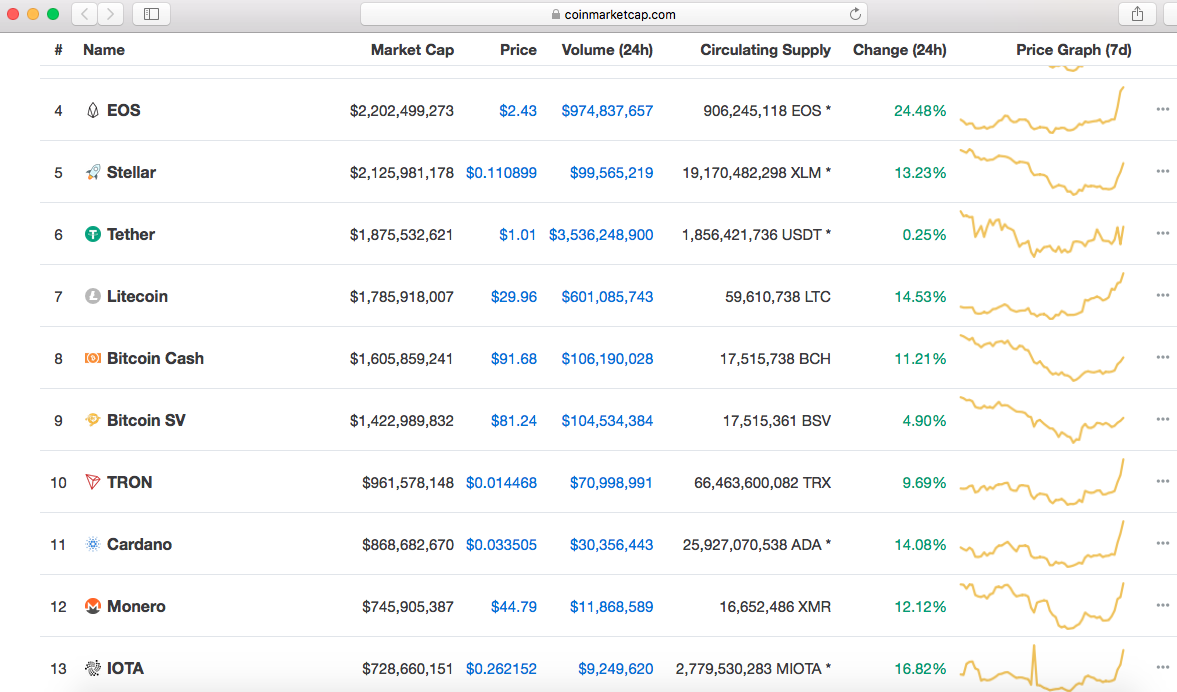This screenshot has height=692, width=1177.
Task: Open the IOTA 7-day price graph
Action: click(1042, 667)
